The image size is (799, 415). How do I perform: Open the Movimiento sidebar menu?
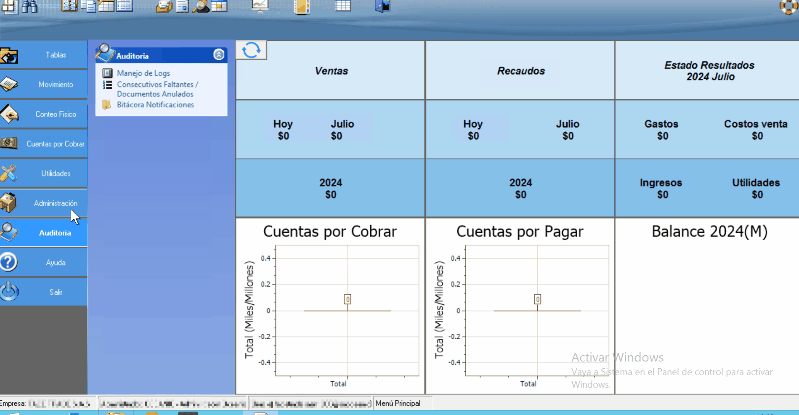56,84
